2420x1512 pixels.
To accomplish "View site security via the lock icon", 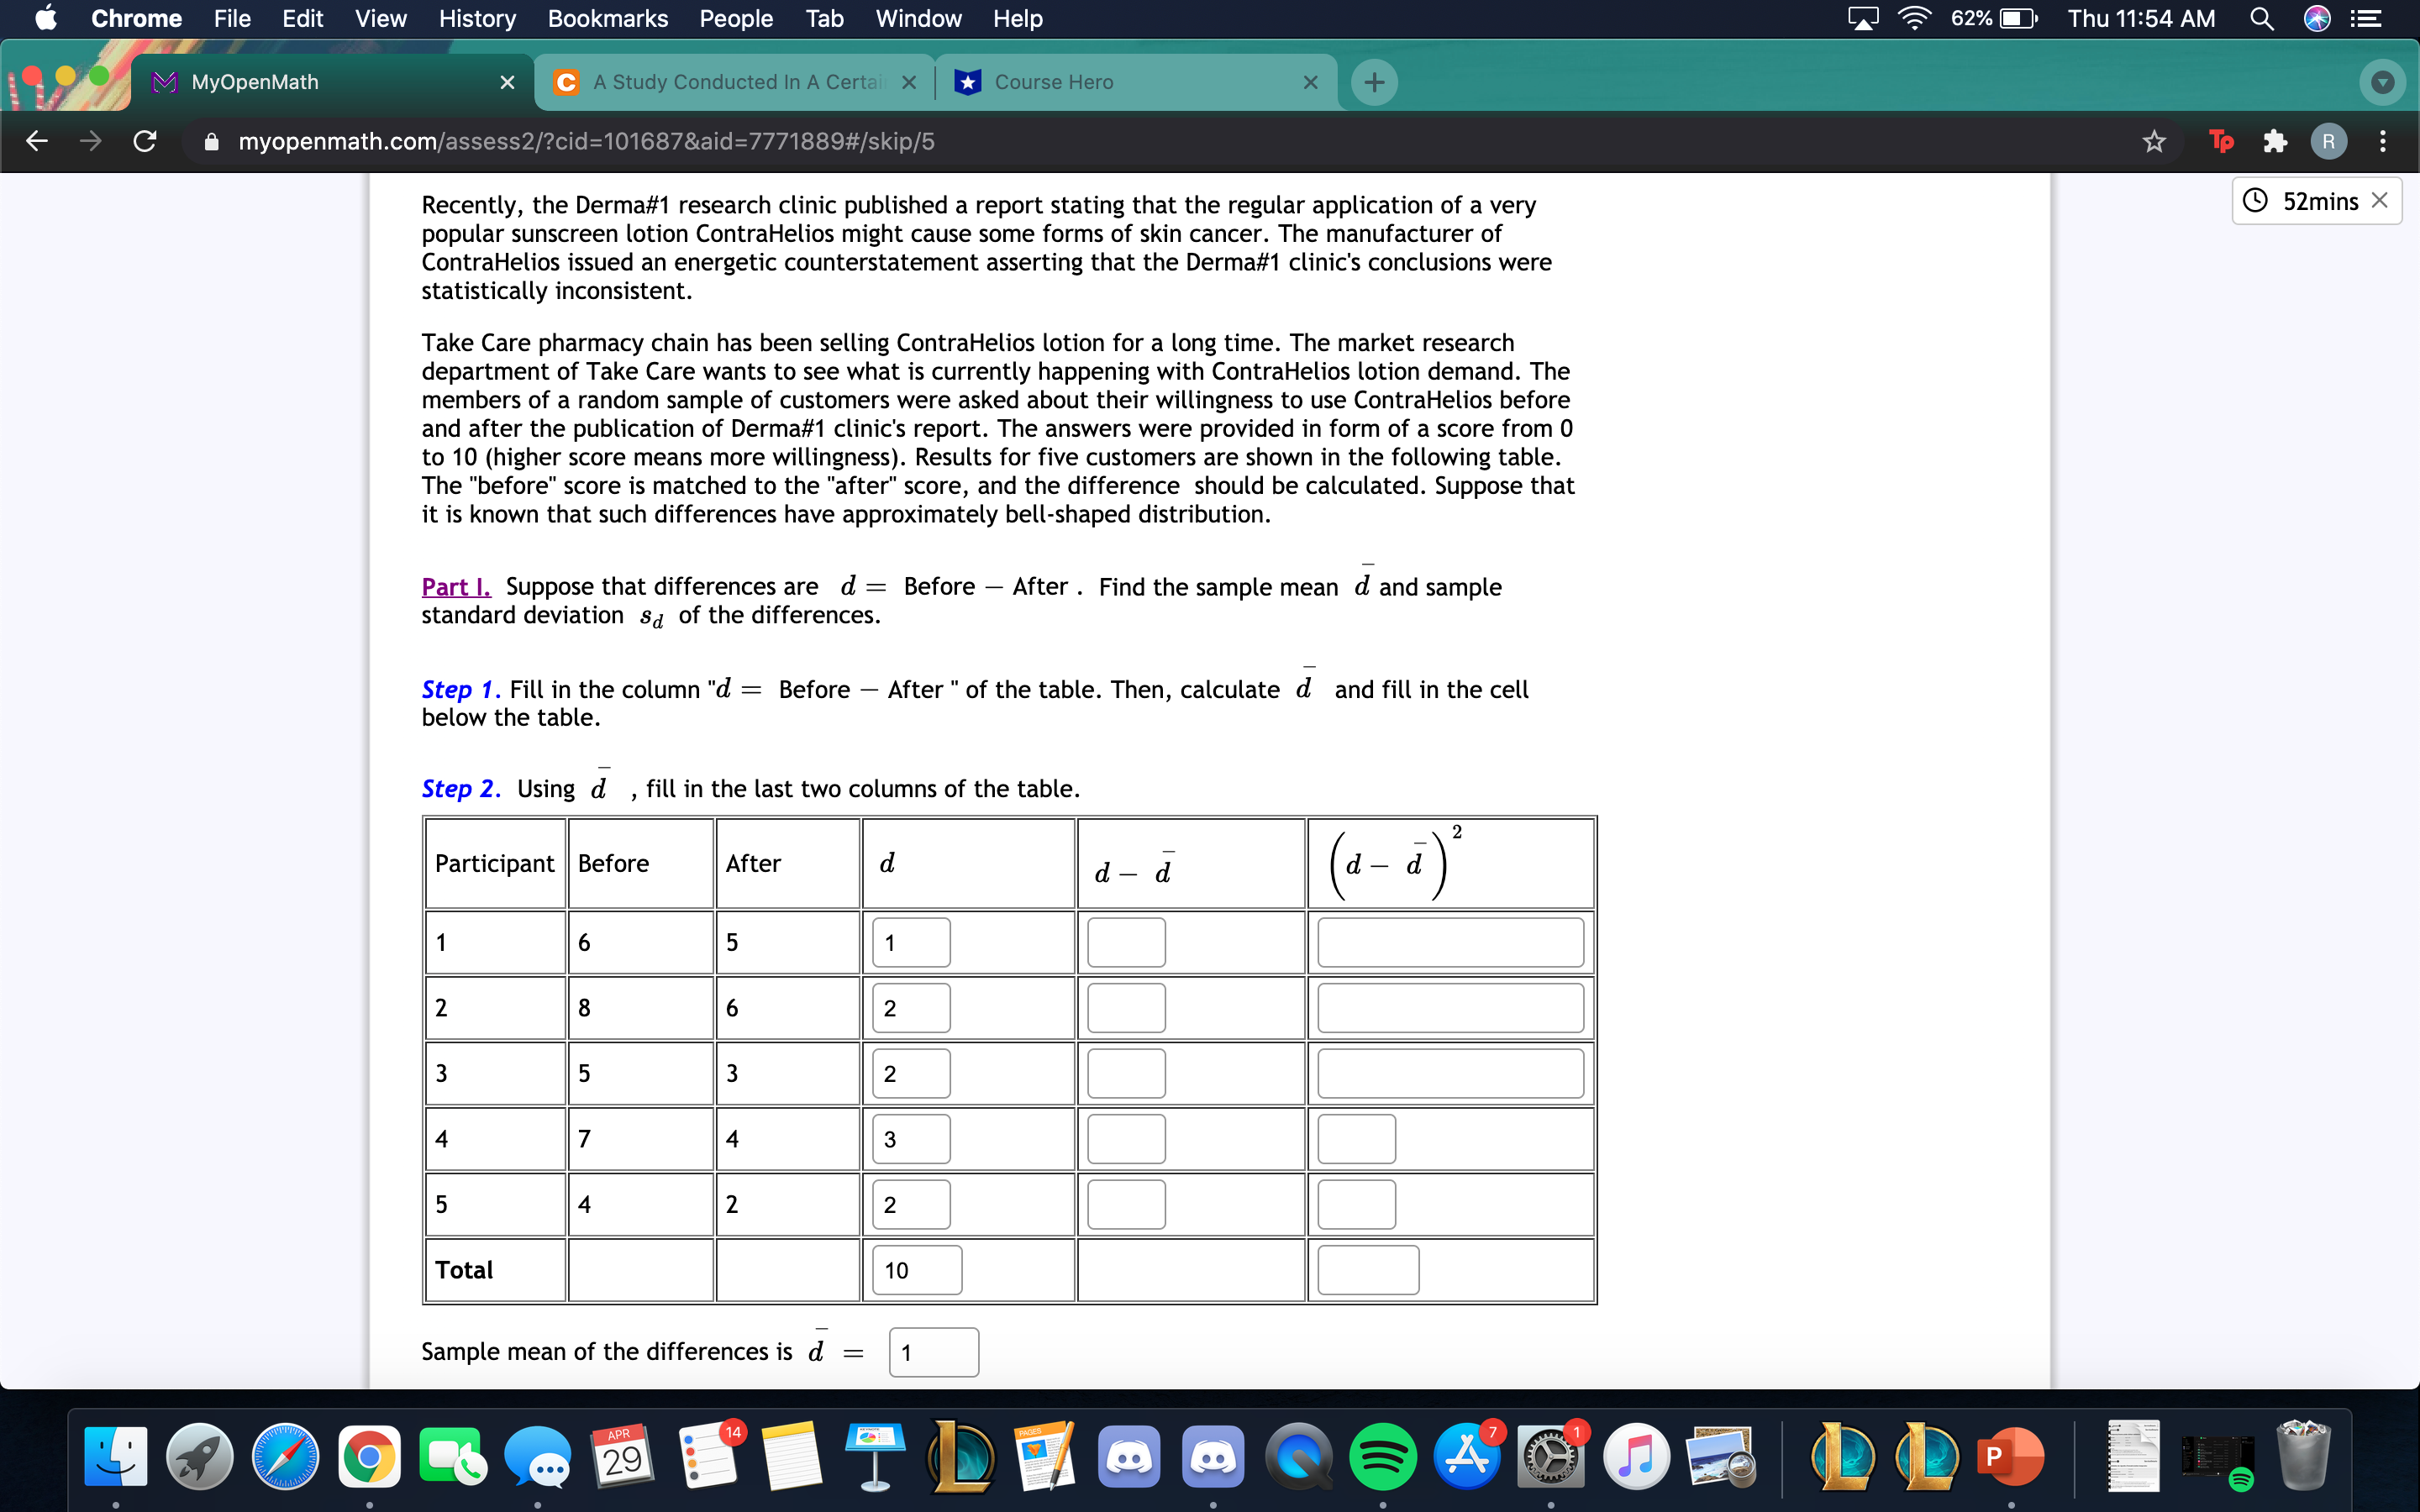I will [211, 141].
